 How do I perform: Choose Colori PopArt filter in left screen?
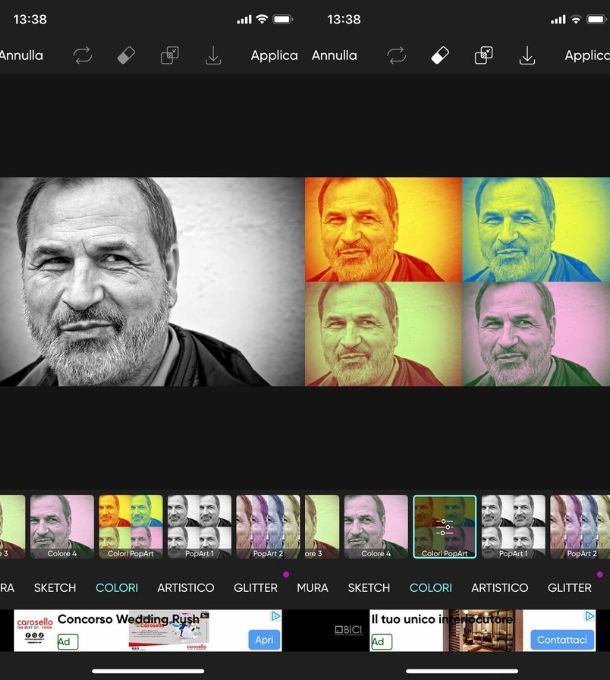pos(130,526)
